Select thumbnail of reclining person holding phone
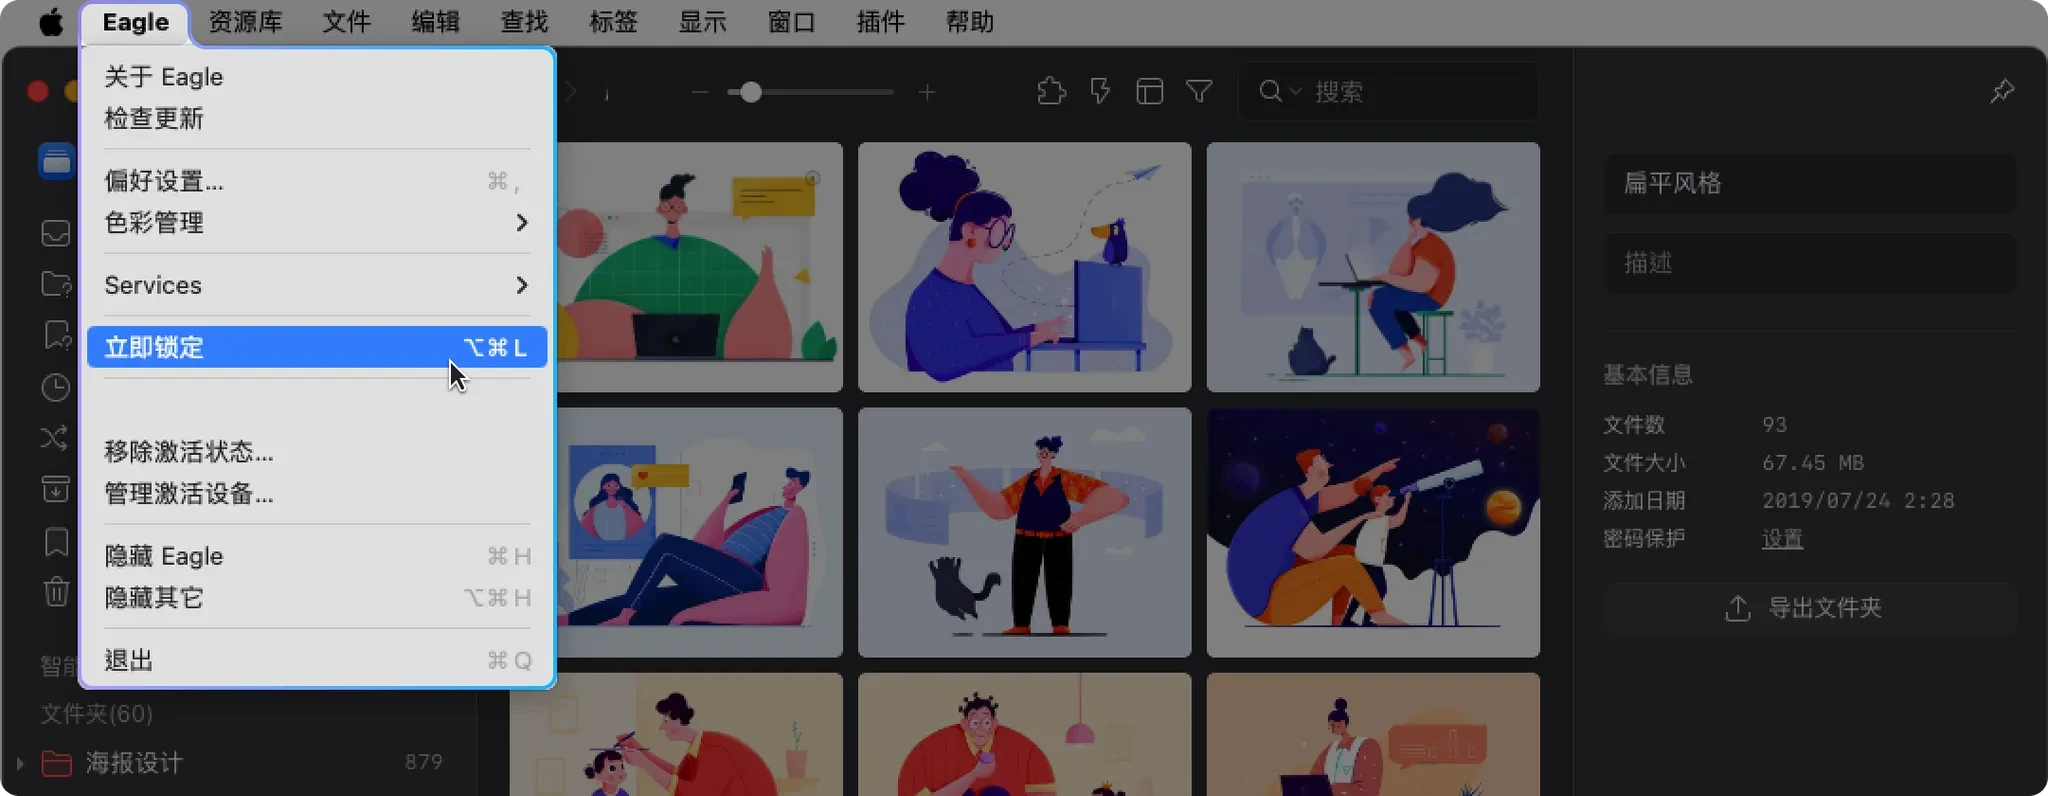Screen dimensions: 2048x796 coord(699,532)
